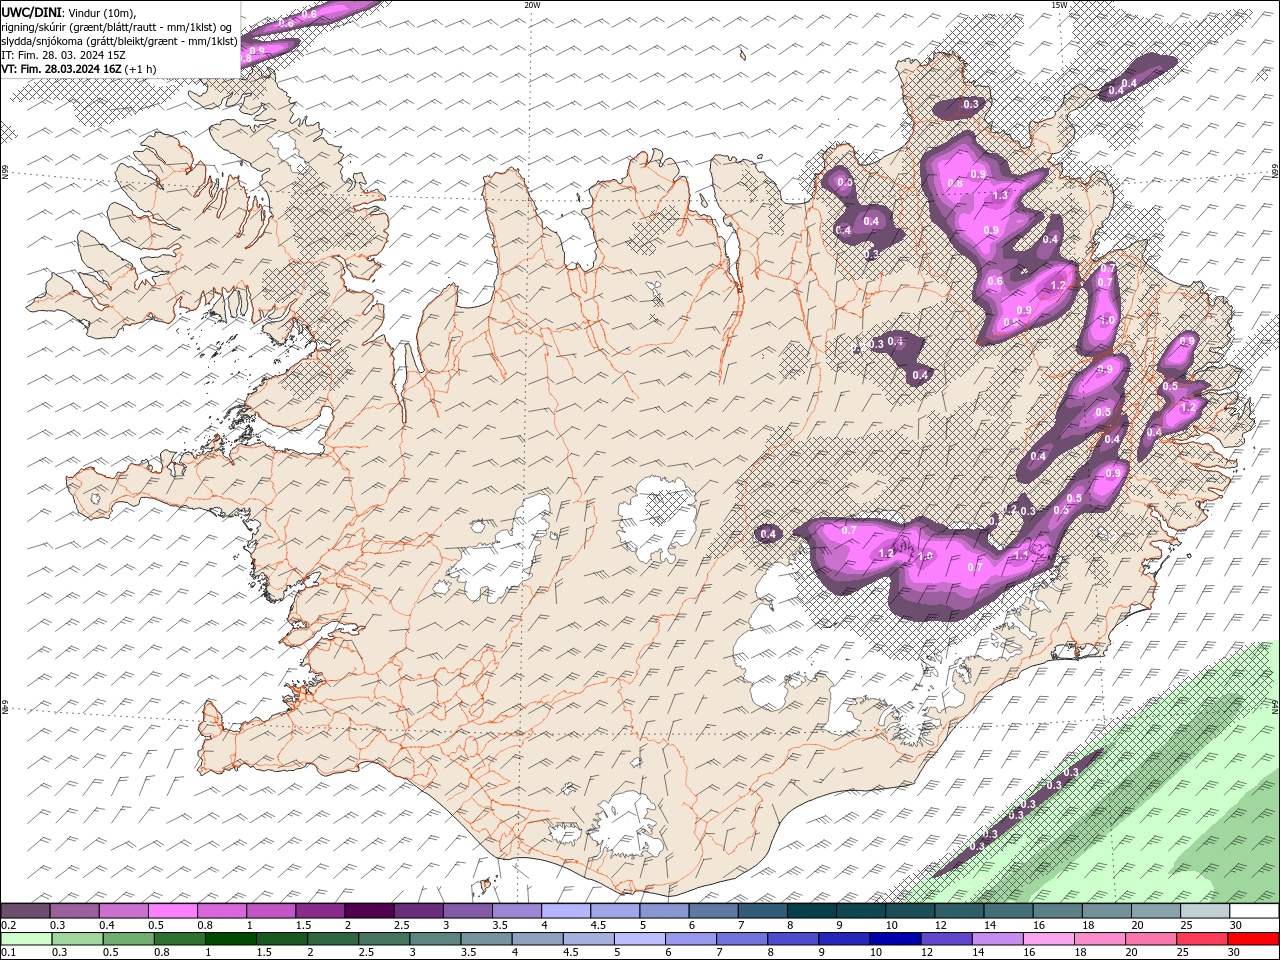
Task: Select the deep blue swatch labeled 10 in the bottom row
Action: click(x=895, y=939)
